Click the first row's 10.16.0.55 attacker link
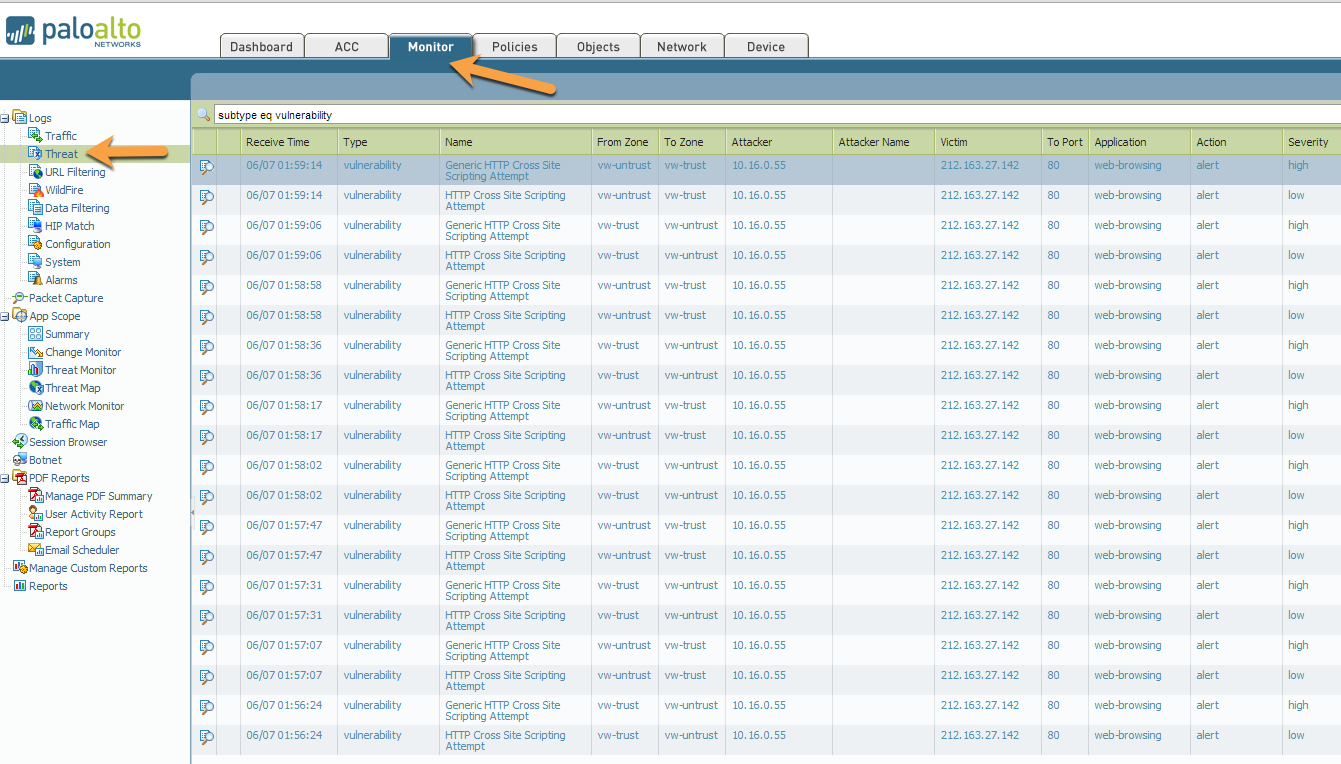 pyautogui.click(x=759, y=166)
